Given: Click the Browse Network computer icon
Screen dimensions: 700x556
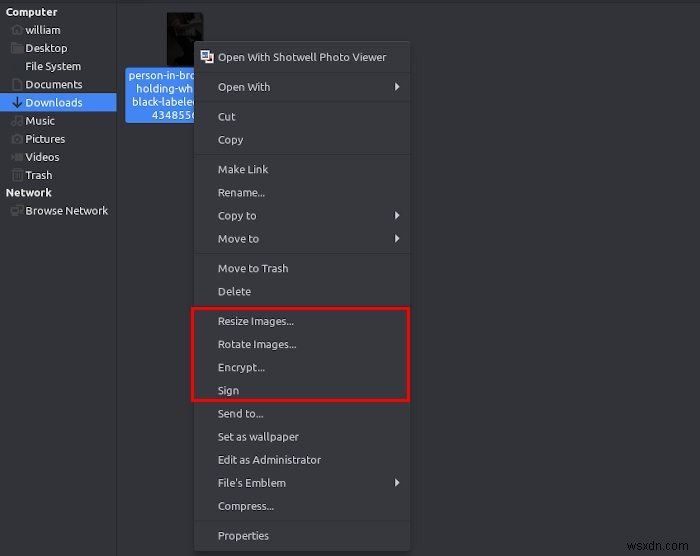Looking at the screenshot, I should [17, 211].
